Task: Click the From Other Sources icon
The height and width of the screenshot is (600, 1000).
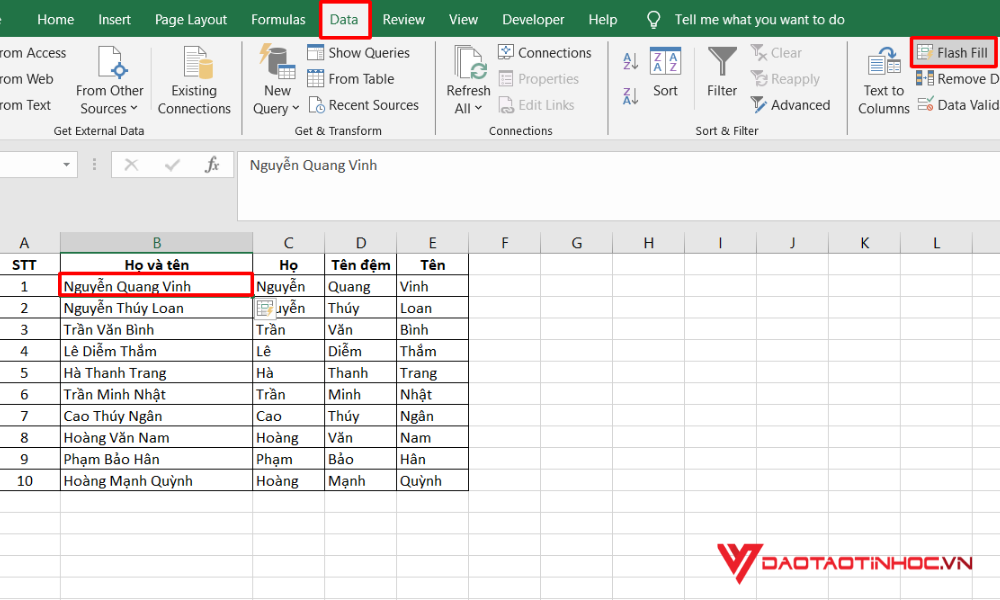Action: tap(112, 62)
